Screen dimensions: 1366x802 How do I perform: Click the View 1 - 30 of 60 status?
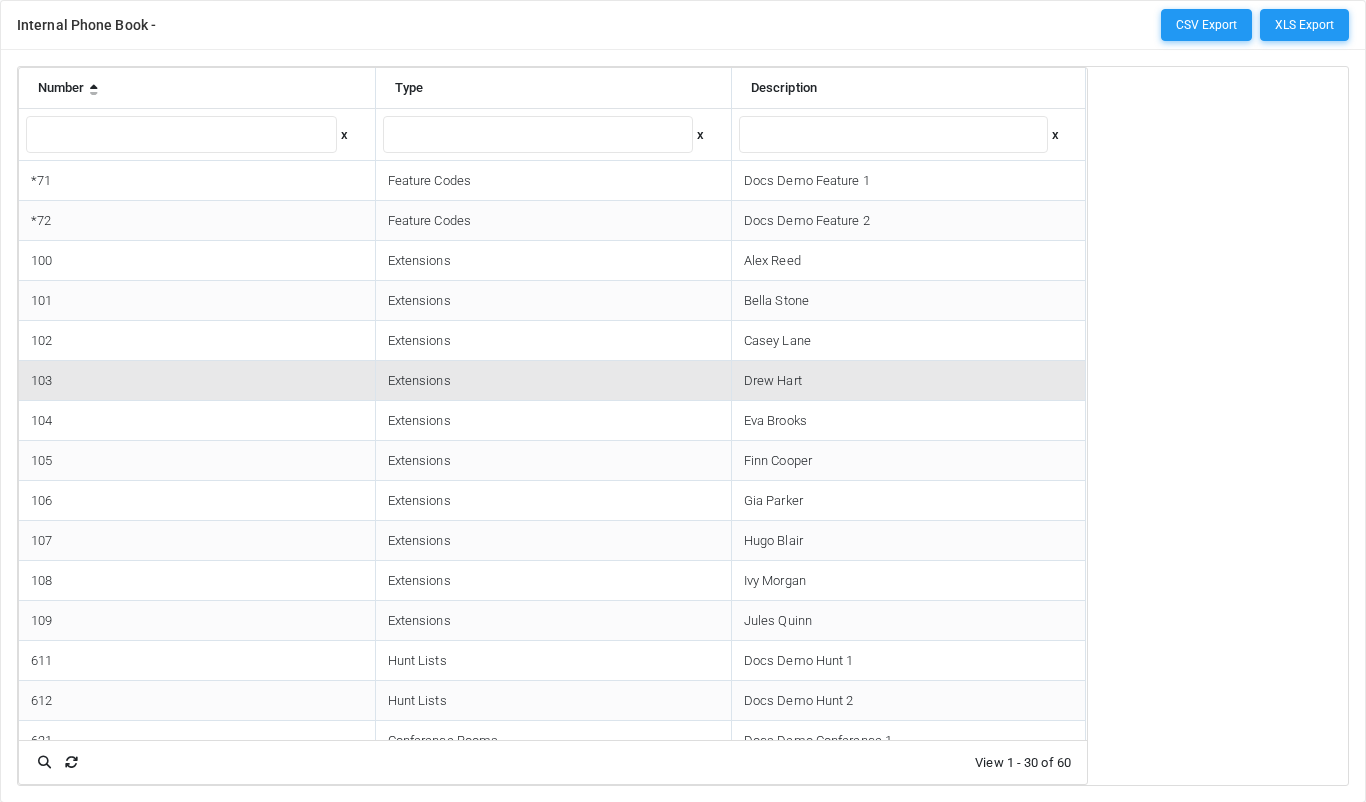(x=1023, y=763)
